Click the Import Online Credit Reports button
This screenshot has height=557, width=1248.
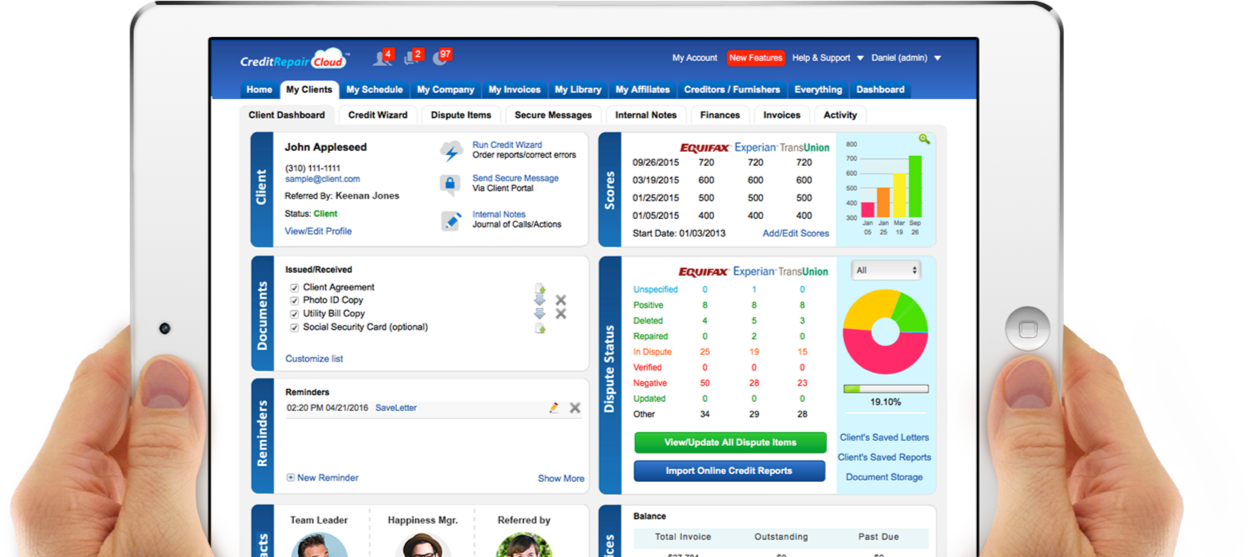pos(730,471)
